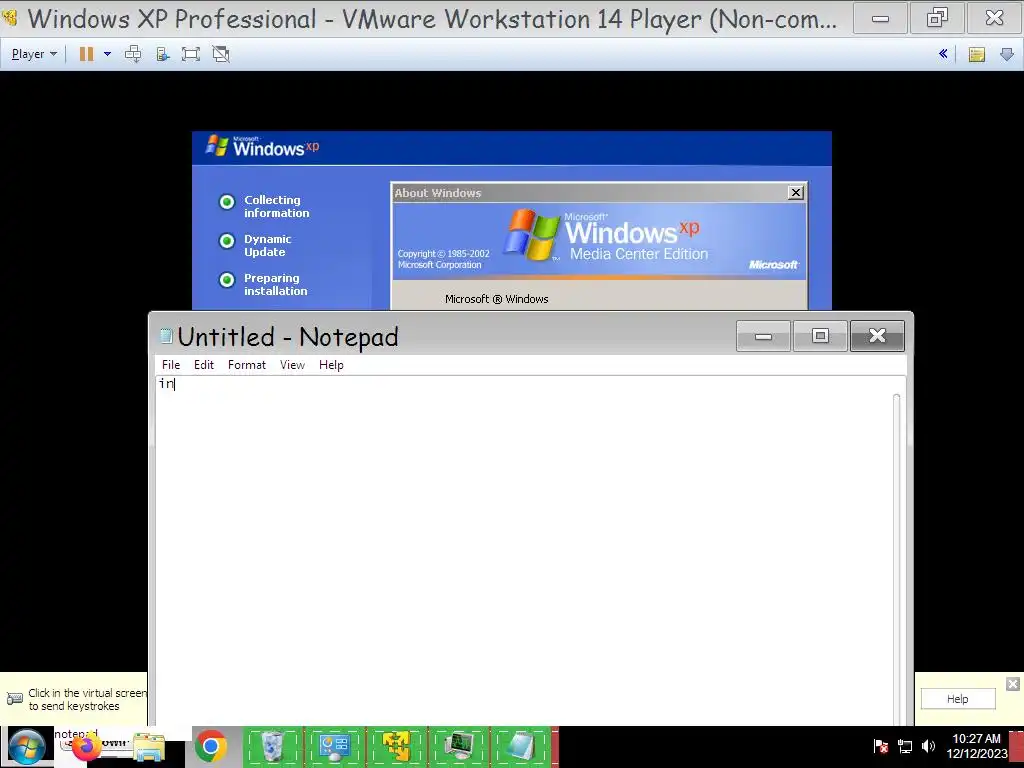Open Notepad Help menu
Image resolution: width=1024 pixels, height=768 pixels.
tap(331, 365)
